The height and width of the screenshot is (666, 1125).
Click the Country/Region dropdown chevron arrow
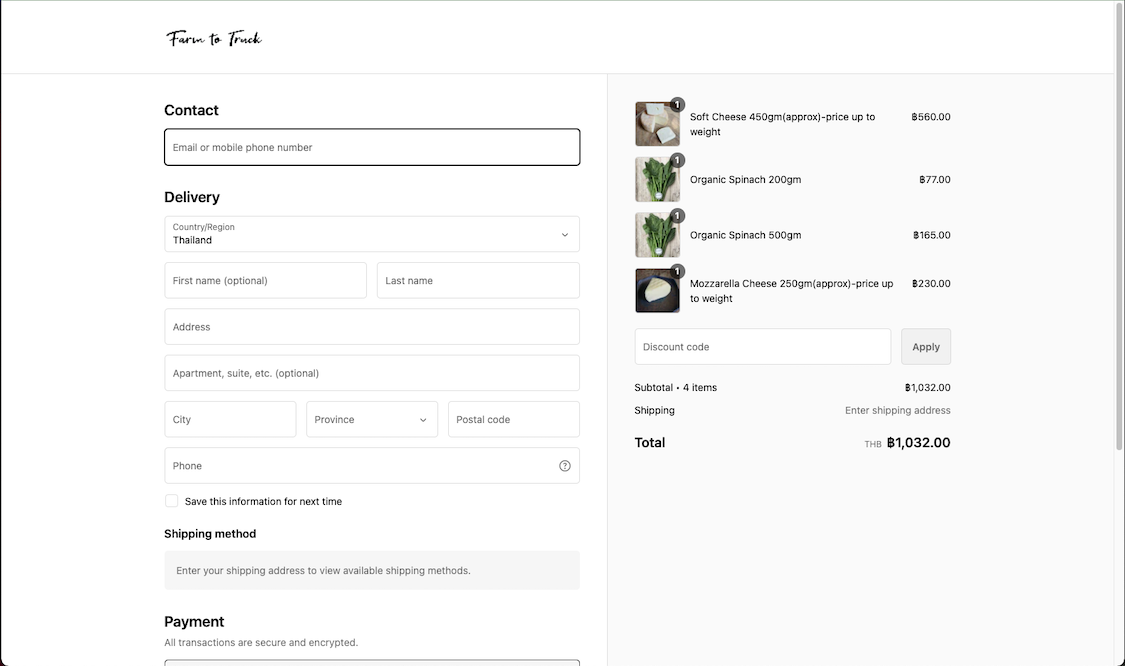click(x=565, y=235)
